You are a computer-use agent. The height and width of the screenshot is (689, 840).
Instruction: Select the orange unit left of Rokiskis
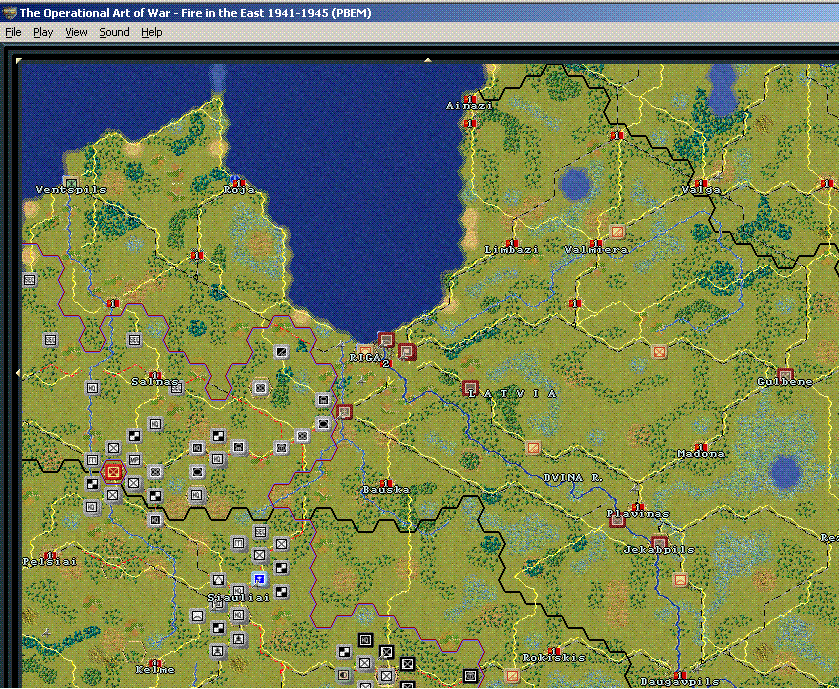512,676
